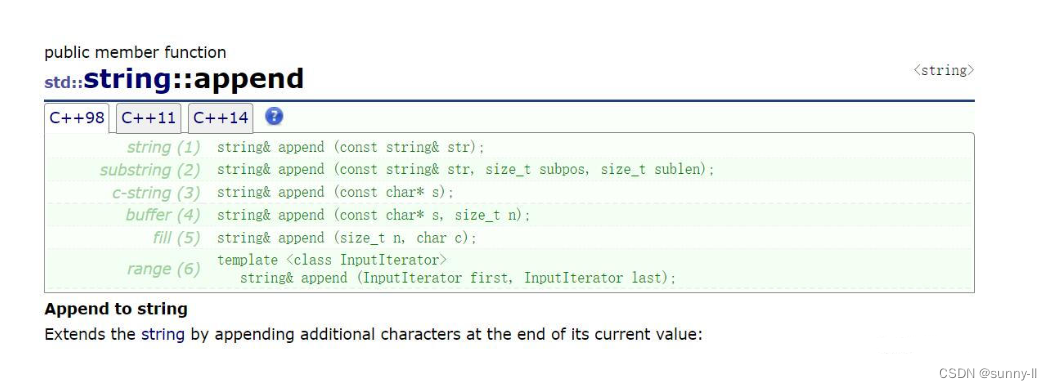
Task: Select the 'range (6)' overload label
Action: click(164, 269)
